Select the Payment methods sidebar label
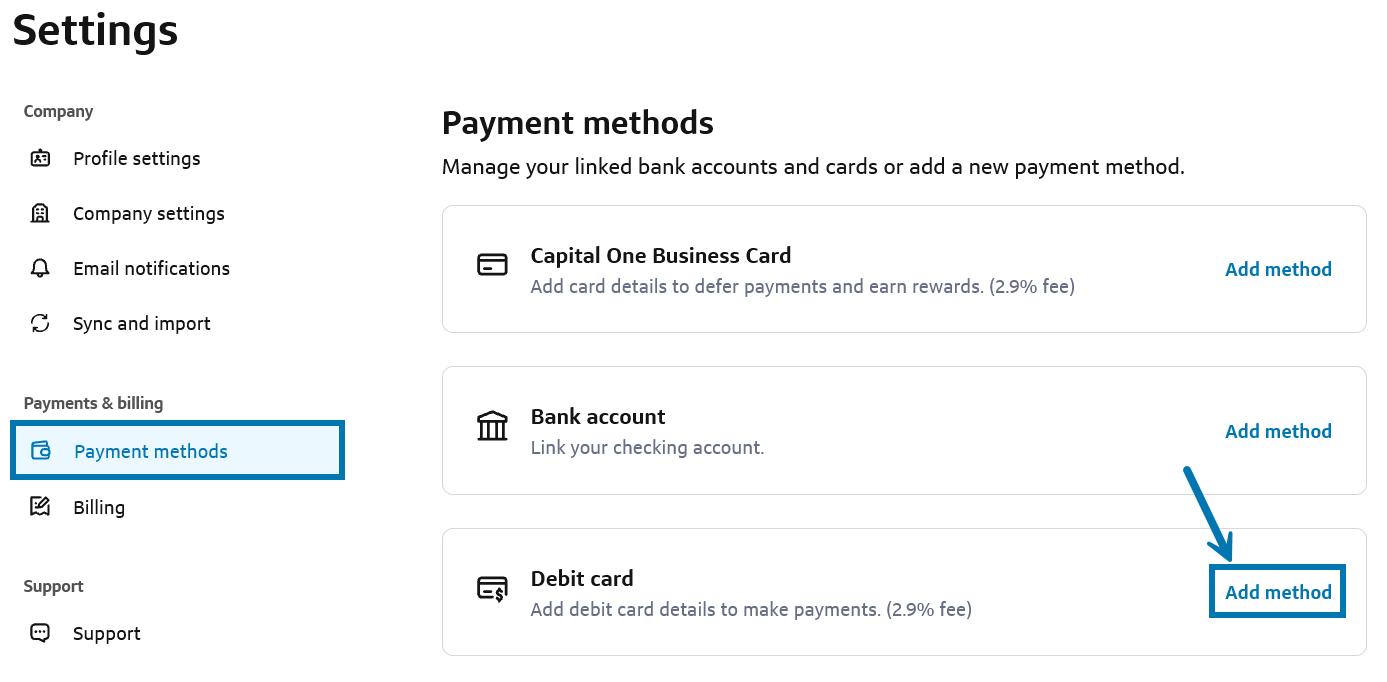This screenshot has height=682, width=1387. pyautogui.click(x=151, y=451)
